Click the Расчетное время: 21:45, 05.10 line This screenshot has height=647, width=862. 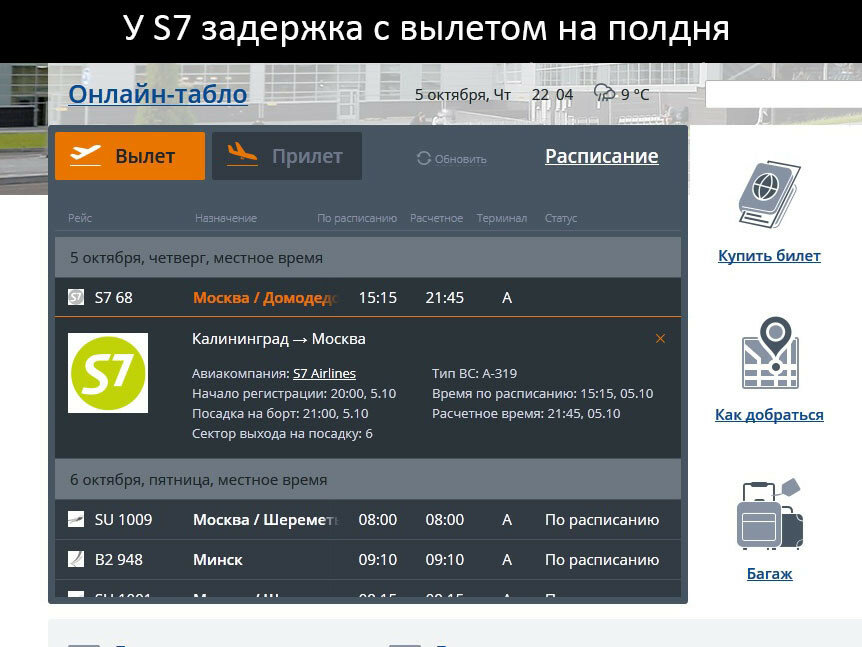coord(526,413)
